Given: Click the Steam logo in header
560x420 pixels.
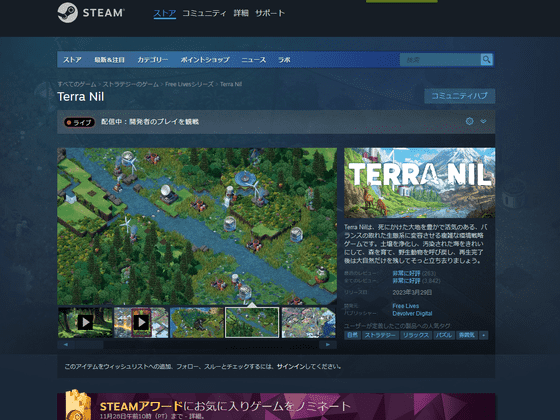Looking at the screenshot, I should click(x=91, y=12).
